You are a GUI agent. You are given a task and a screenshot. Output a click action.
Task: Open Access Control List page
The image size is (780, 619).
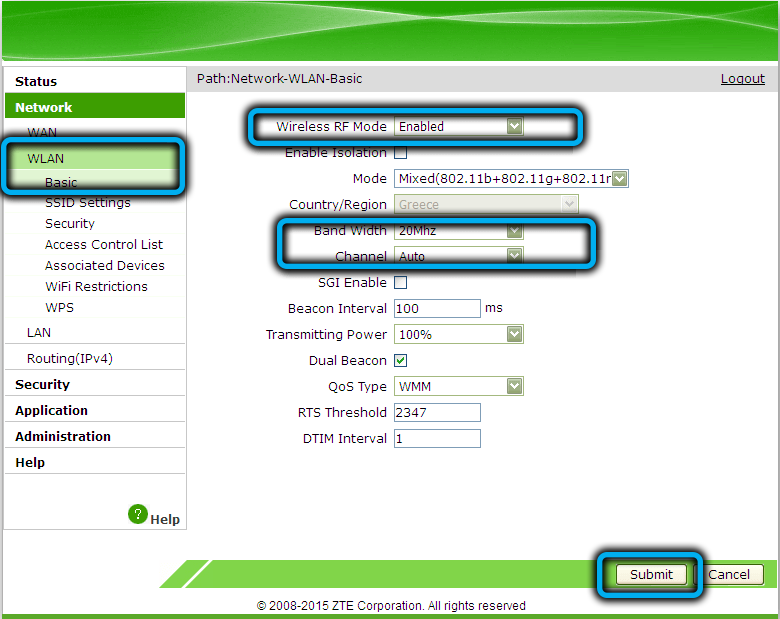103,244
